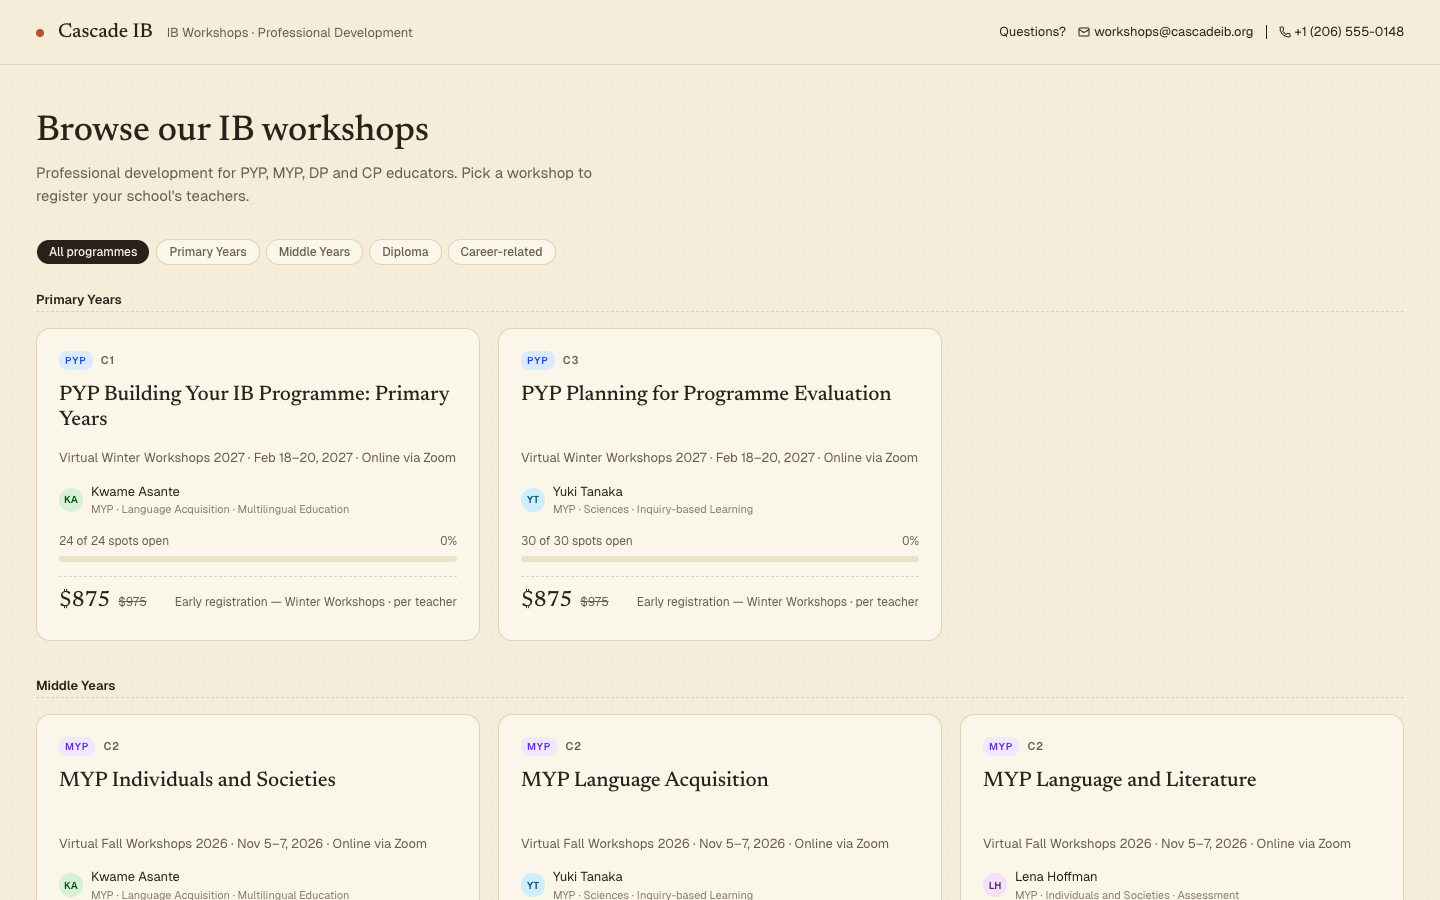The height and width of the screenshot is (900, 1440).
Task: Click the C1 category label
Action: tap(108, 361)
